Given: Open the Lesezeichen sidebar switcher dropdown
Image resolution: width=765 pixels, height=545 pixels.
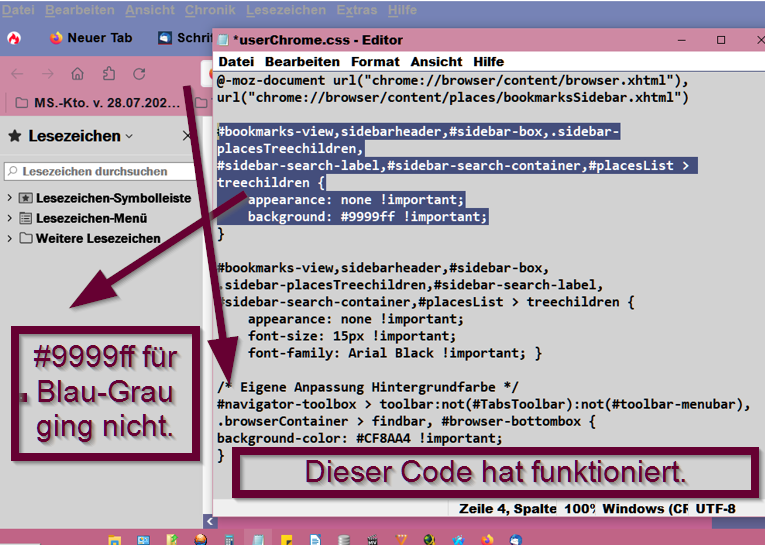Looking at the screenshot, I should pos(129,137).
